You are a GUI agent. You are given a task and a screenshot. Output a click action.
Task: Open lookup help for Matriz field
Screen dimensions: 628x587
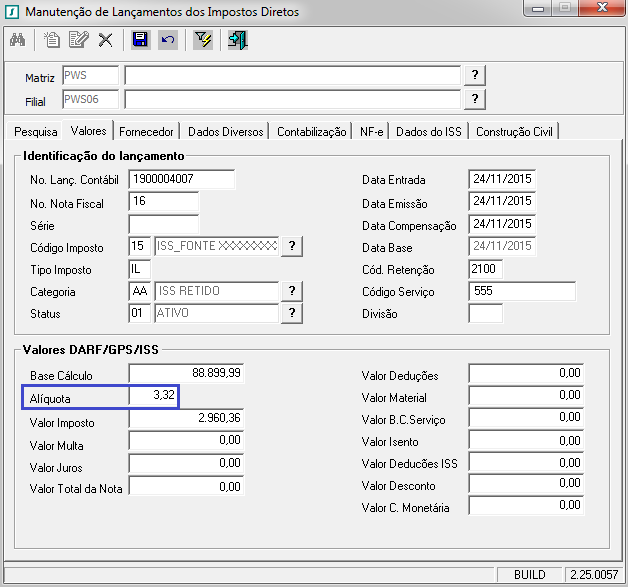coord(476,76)
